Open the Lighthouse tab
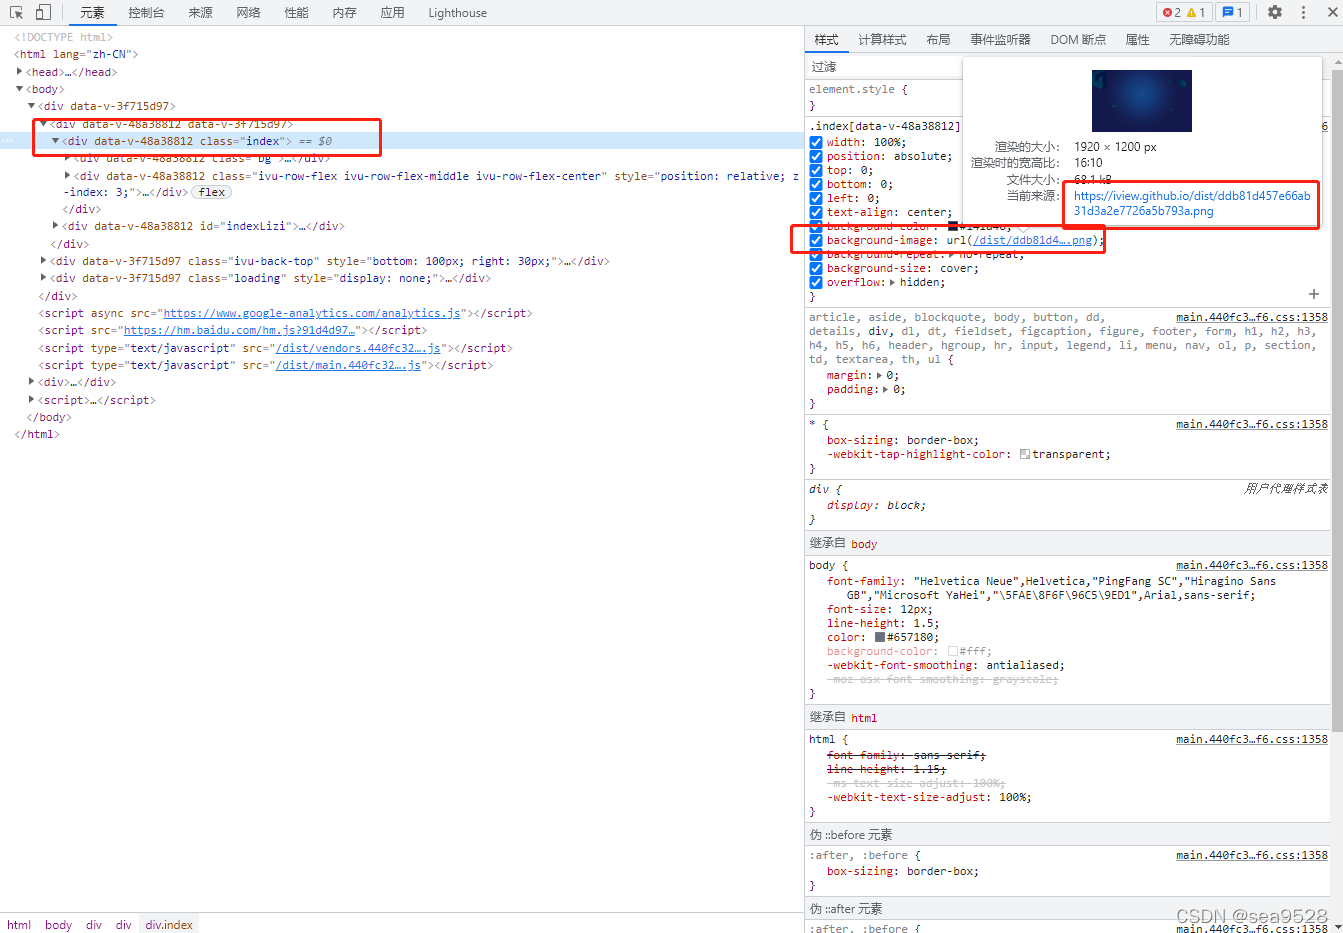Image resolution: width=1343 pixels, height=933 pixels. (457, 13)
